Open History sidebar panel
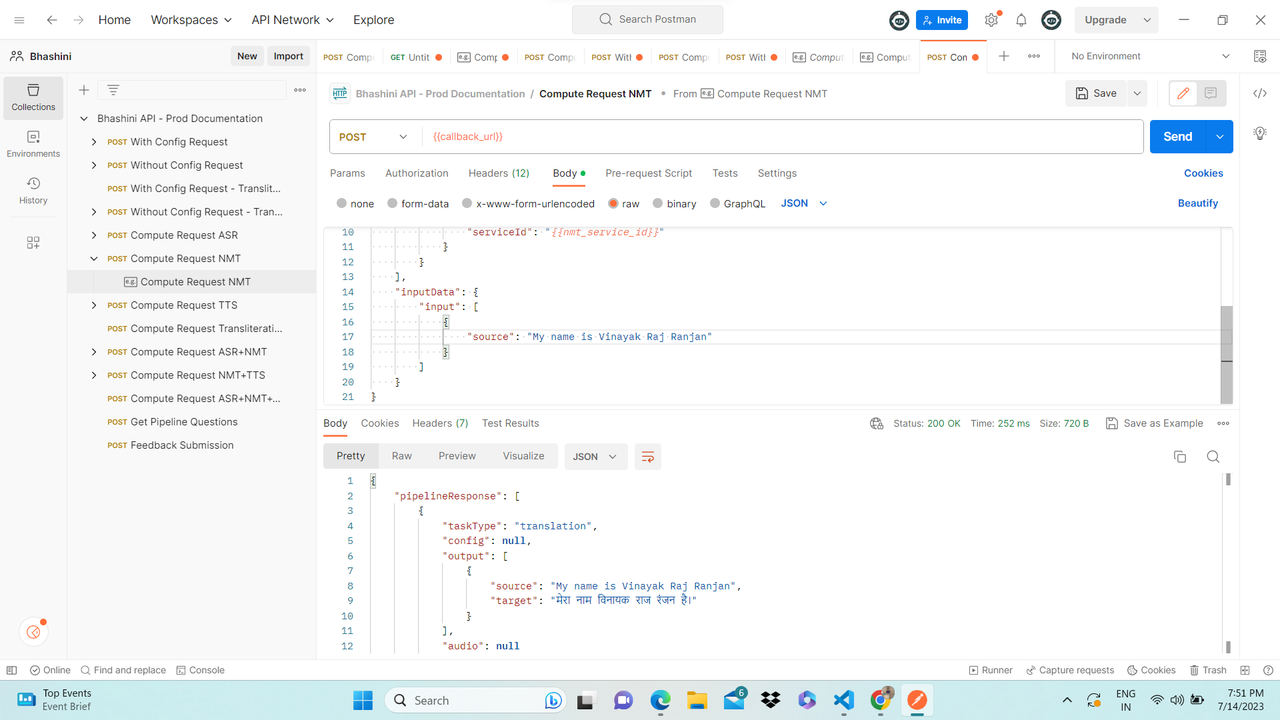1280x720 pixels. 33,191
